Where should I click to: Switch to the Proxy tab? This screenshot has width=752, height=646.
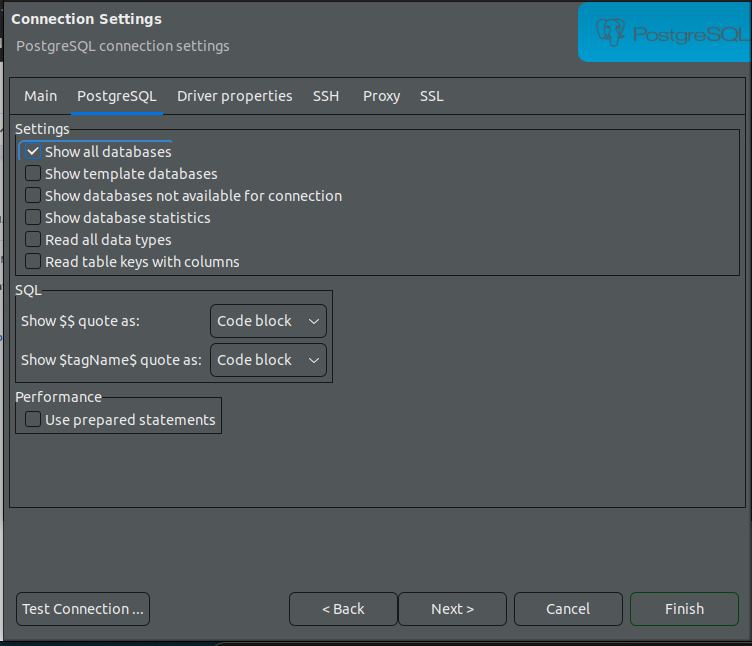[x=381, y=96]
